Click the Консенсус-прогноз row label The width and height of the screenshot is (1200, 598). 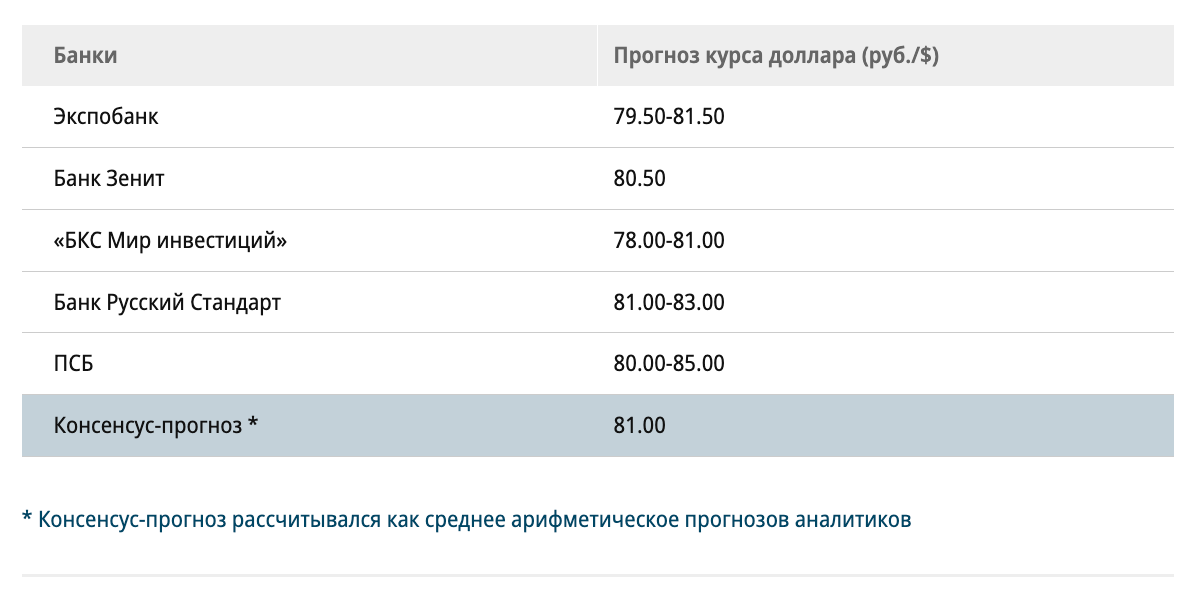(x=148, y=426)
